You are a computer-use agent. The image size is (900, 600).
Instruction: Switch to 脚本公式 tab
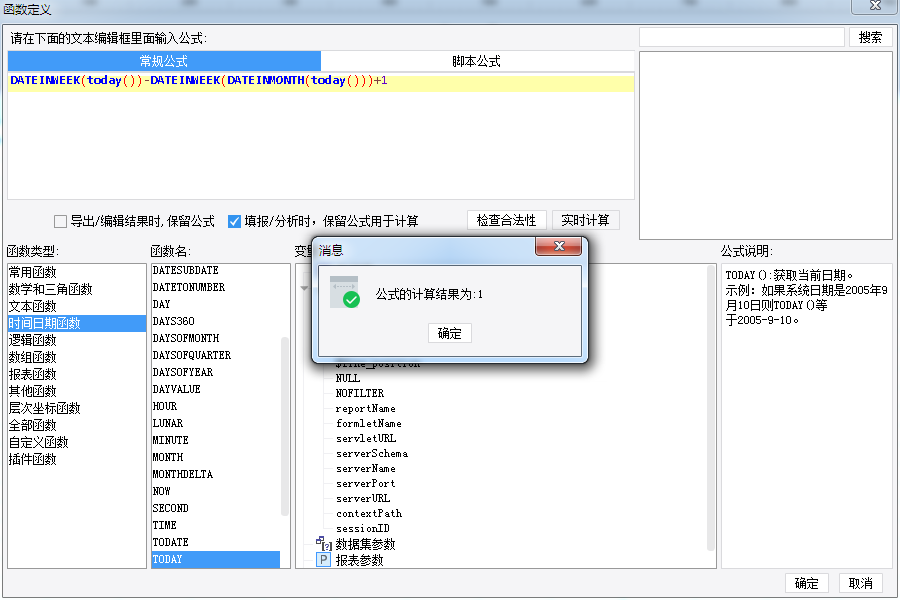tap(476, 61)
